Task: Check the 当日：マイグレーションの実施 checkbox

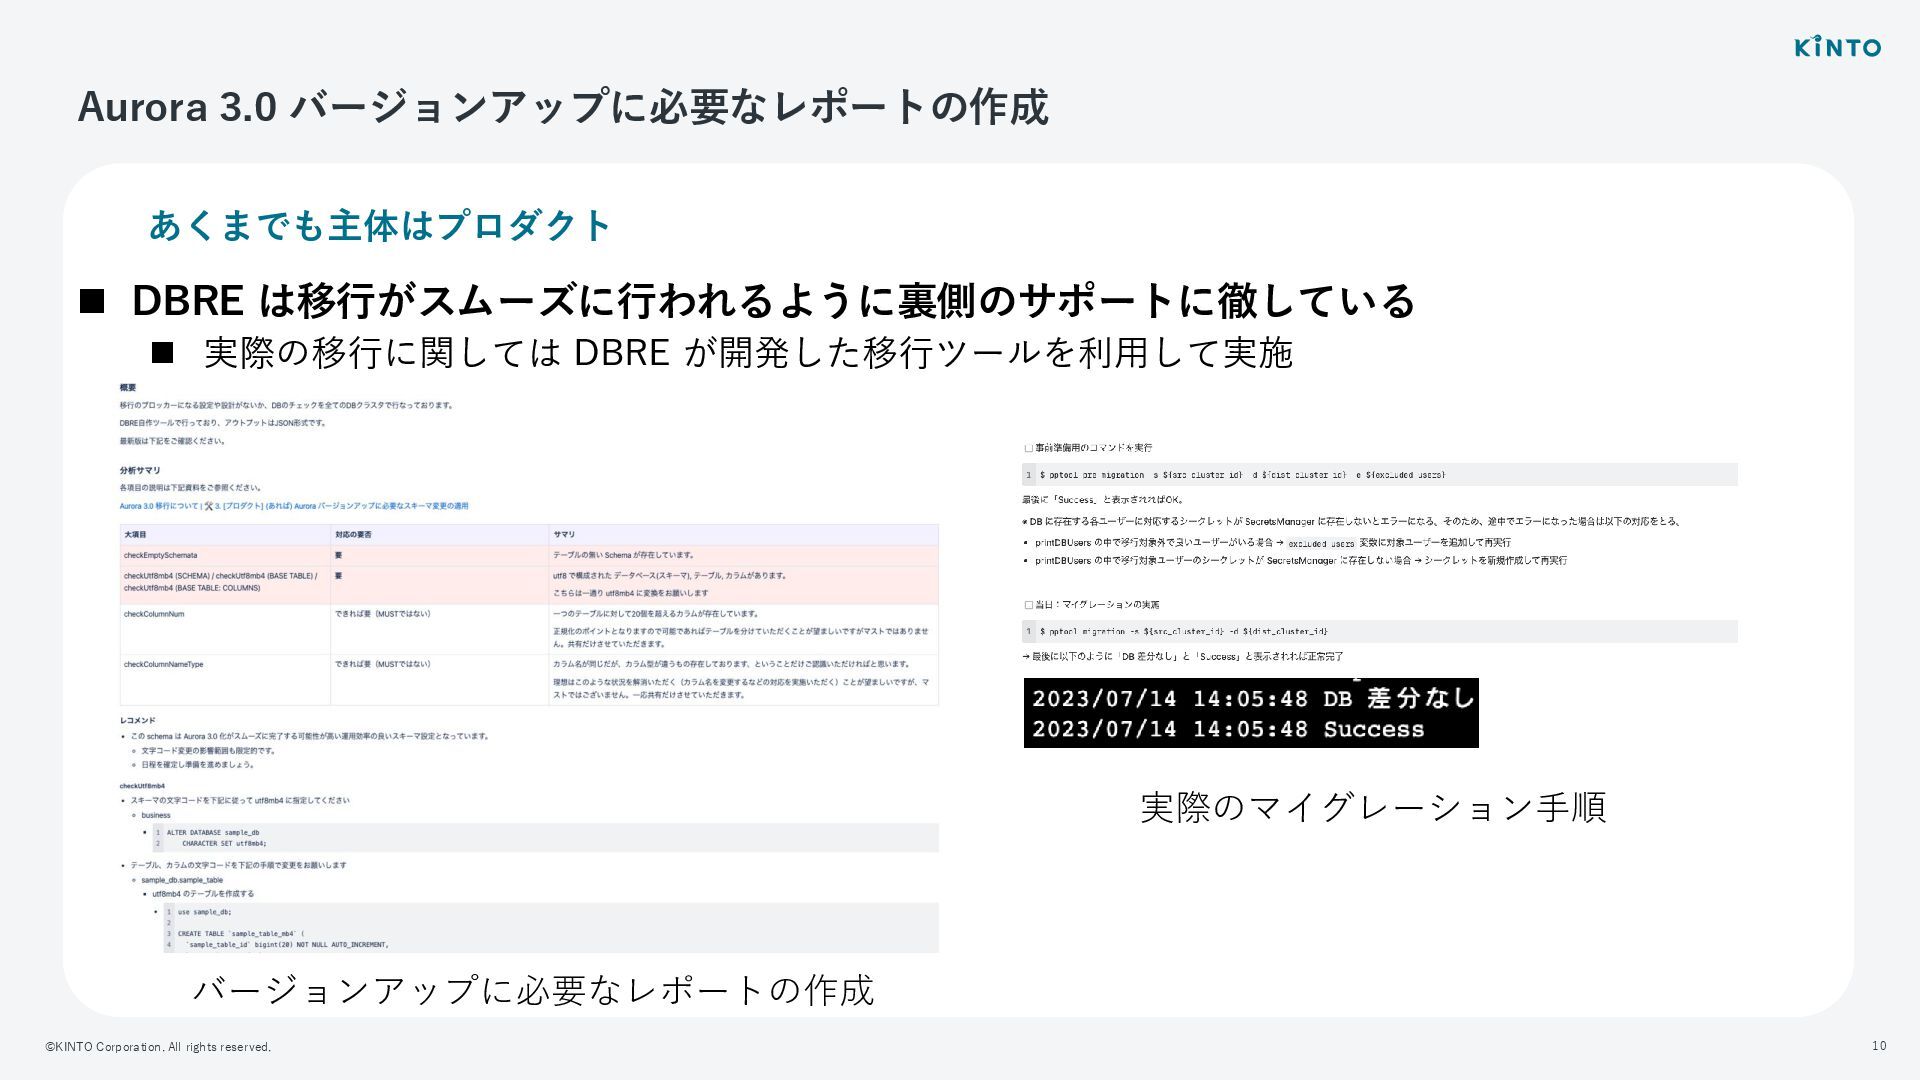Action: [x=1028, y=605]
